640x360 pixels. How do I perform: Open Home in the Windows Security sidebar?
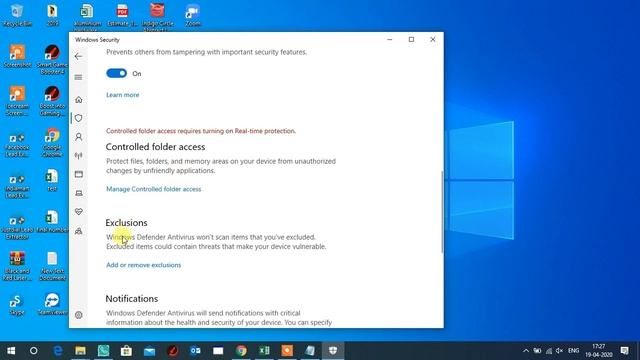point(78,100)
